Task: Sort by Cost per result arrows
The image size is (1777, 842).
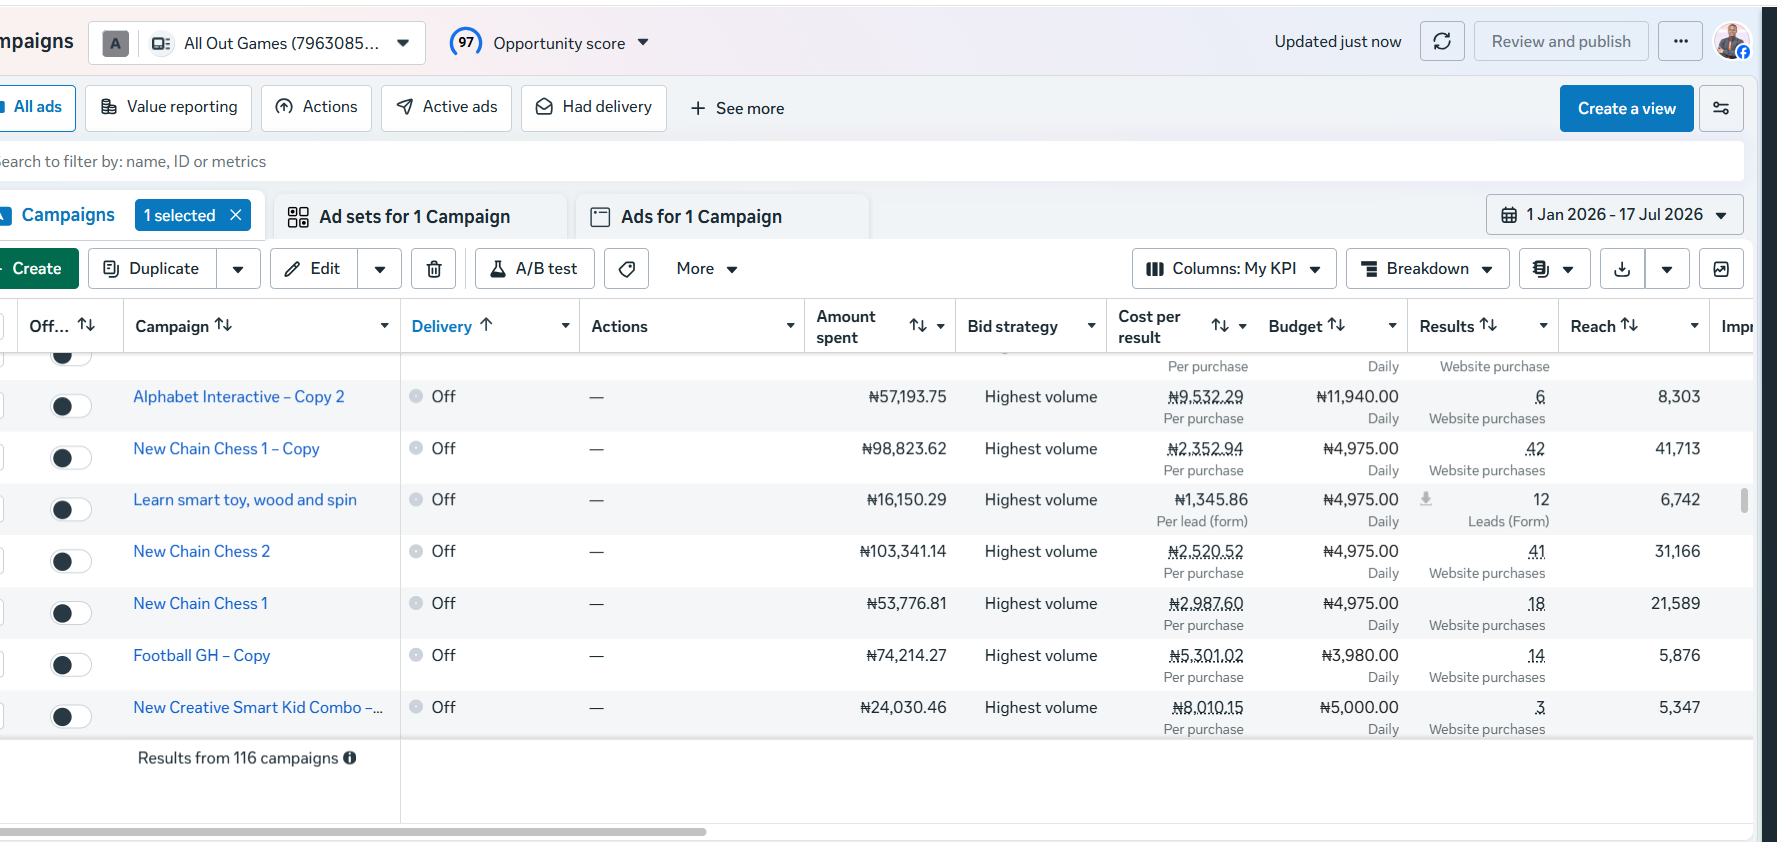Action: tap(1220, 326)
